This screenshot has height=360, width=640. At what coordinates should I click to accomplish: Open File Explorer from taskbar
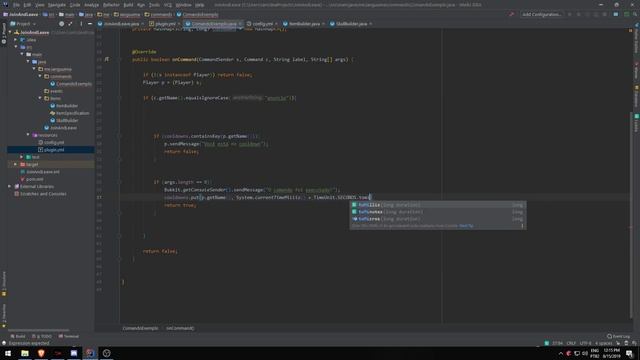pos(25,353)
